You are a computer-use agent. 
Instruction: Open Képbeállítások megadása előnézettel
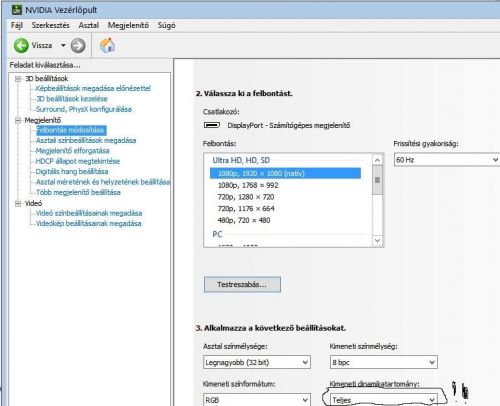click(x=93, y=88)
